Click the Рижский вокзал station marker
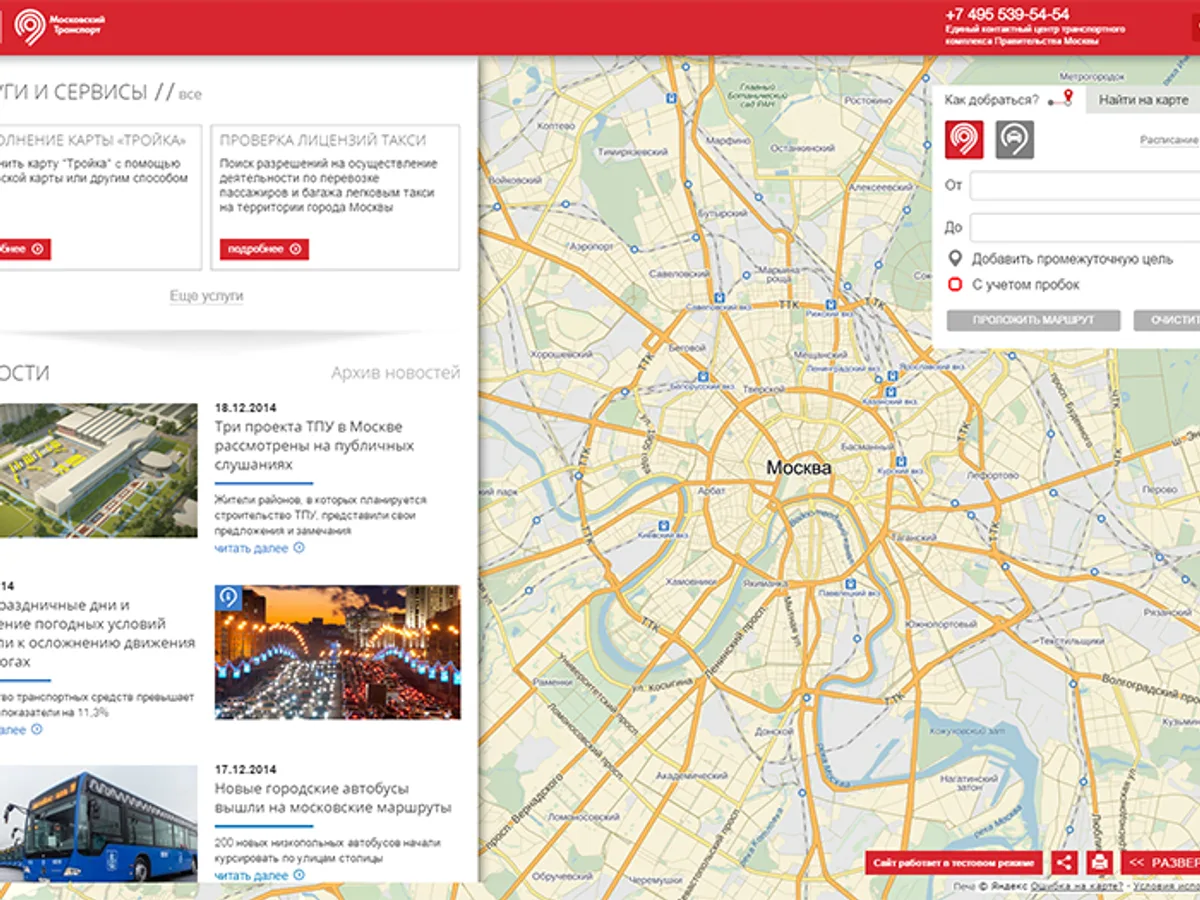The image size is (1200, 900). (830, 305)
